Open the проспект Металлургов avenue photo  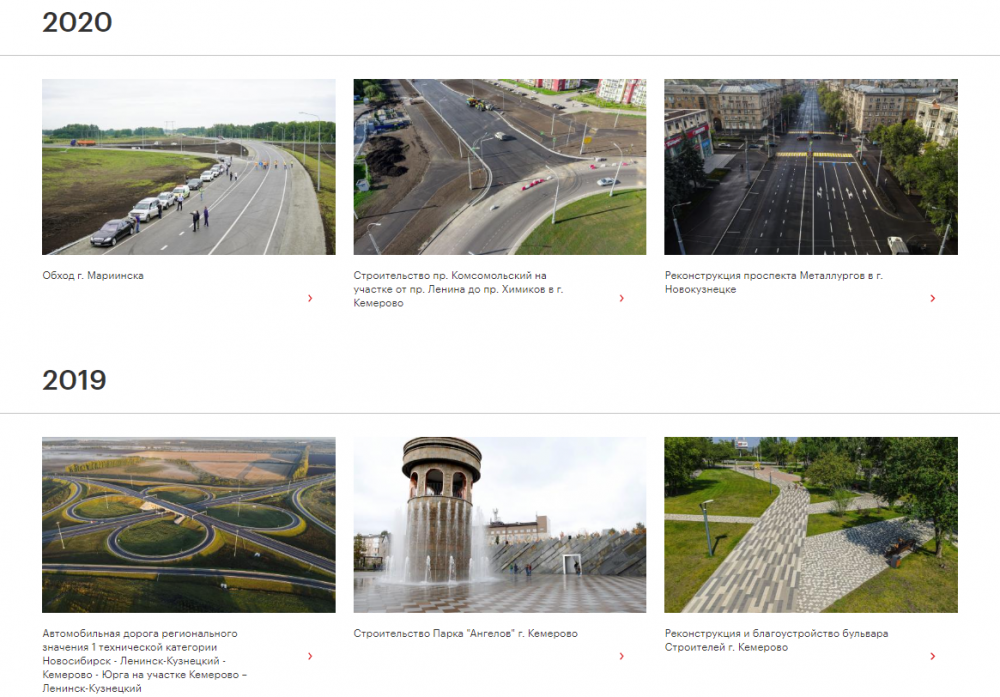810,167
